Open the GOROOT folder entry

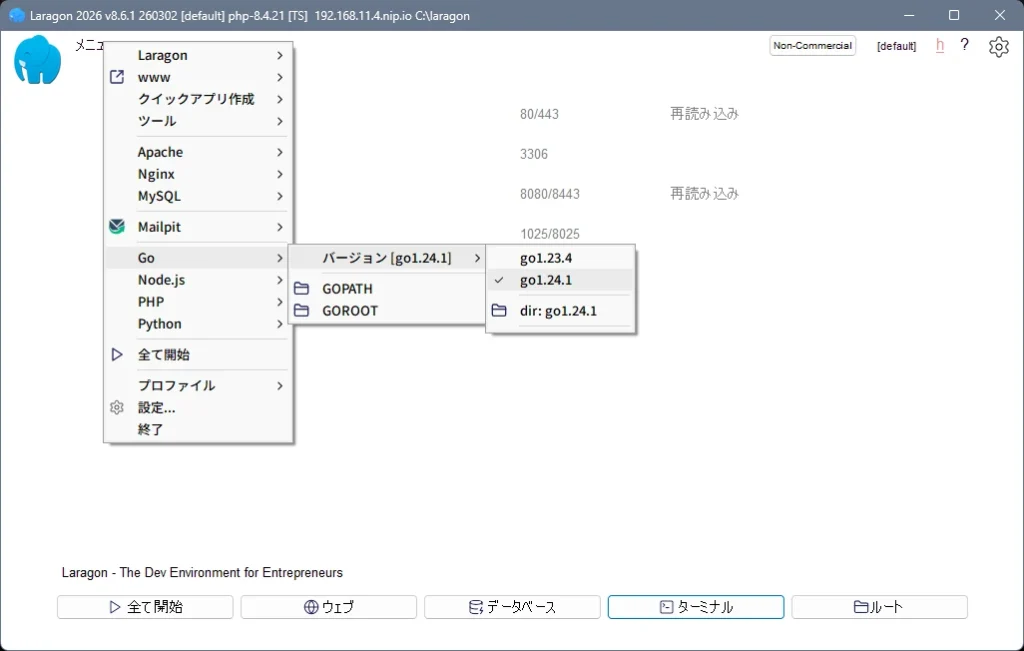pos(387,311)
